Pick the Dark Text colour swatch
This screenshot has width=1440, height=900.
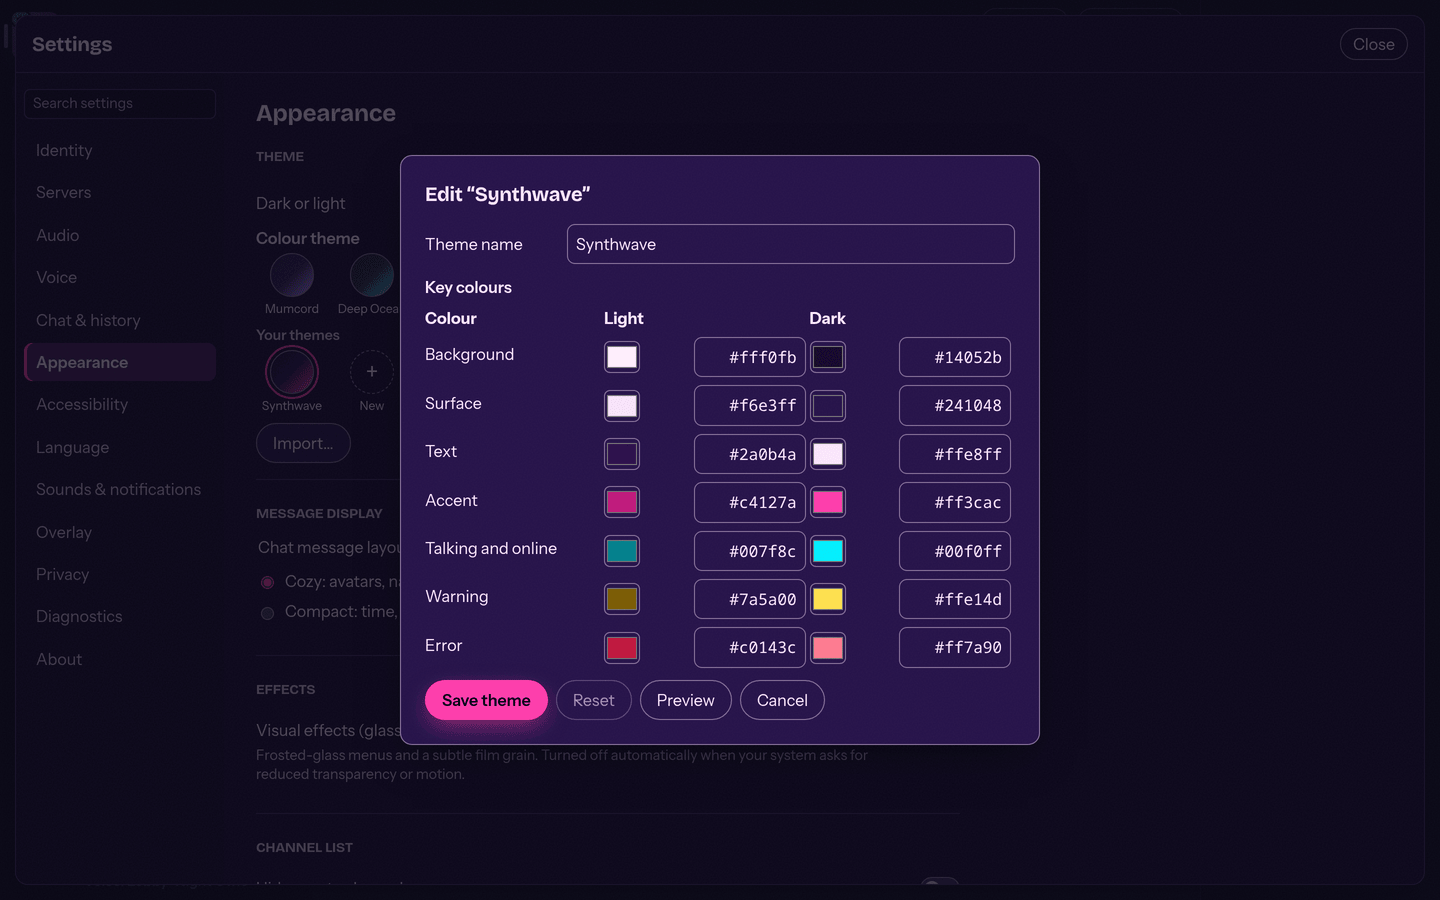point(828,454)
